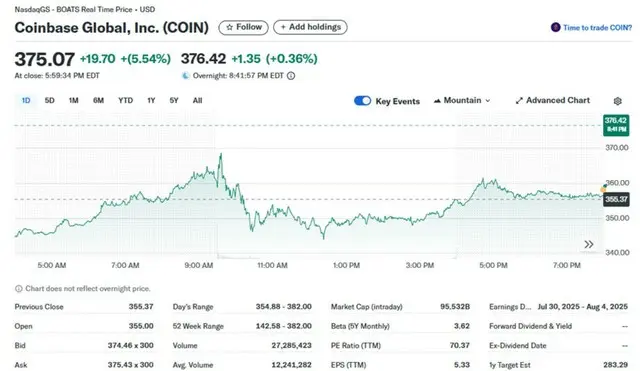Click the 376.42 current price marker
The image size is (640, 371).
point(616,125)
